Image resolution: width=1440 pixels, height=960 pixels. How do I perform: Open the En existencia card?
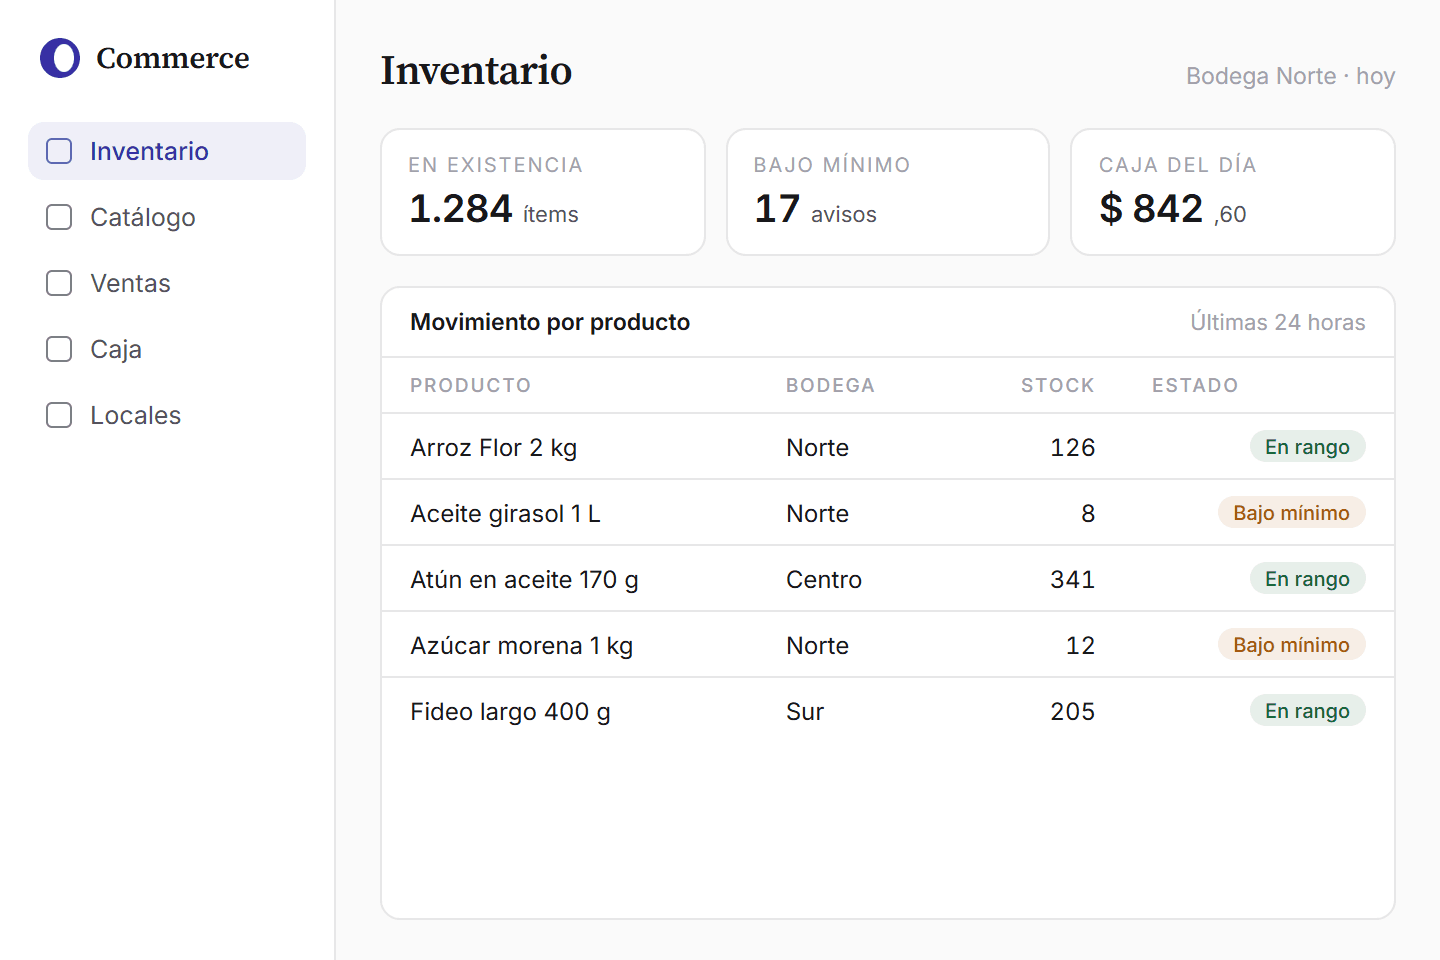click(x=543, y=192)
